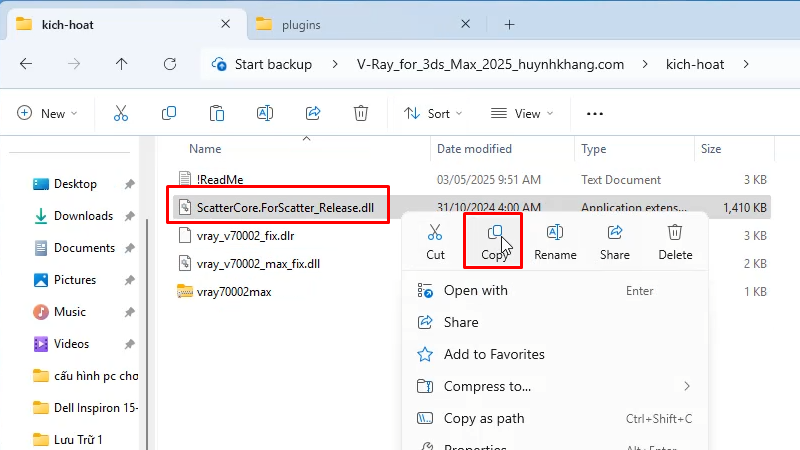Open the Dell Inspiron 15 folder in sidebar

click(85, 408)
